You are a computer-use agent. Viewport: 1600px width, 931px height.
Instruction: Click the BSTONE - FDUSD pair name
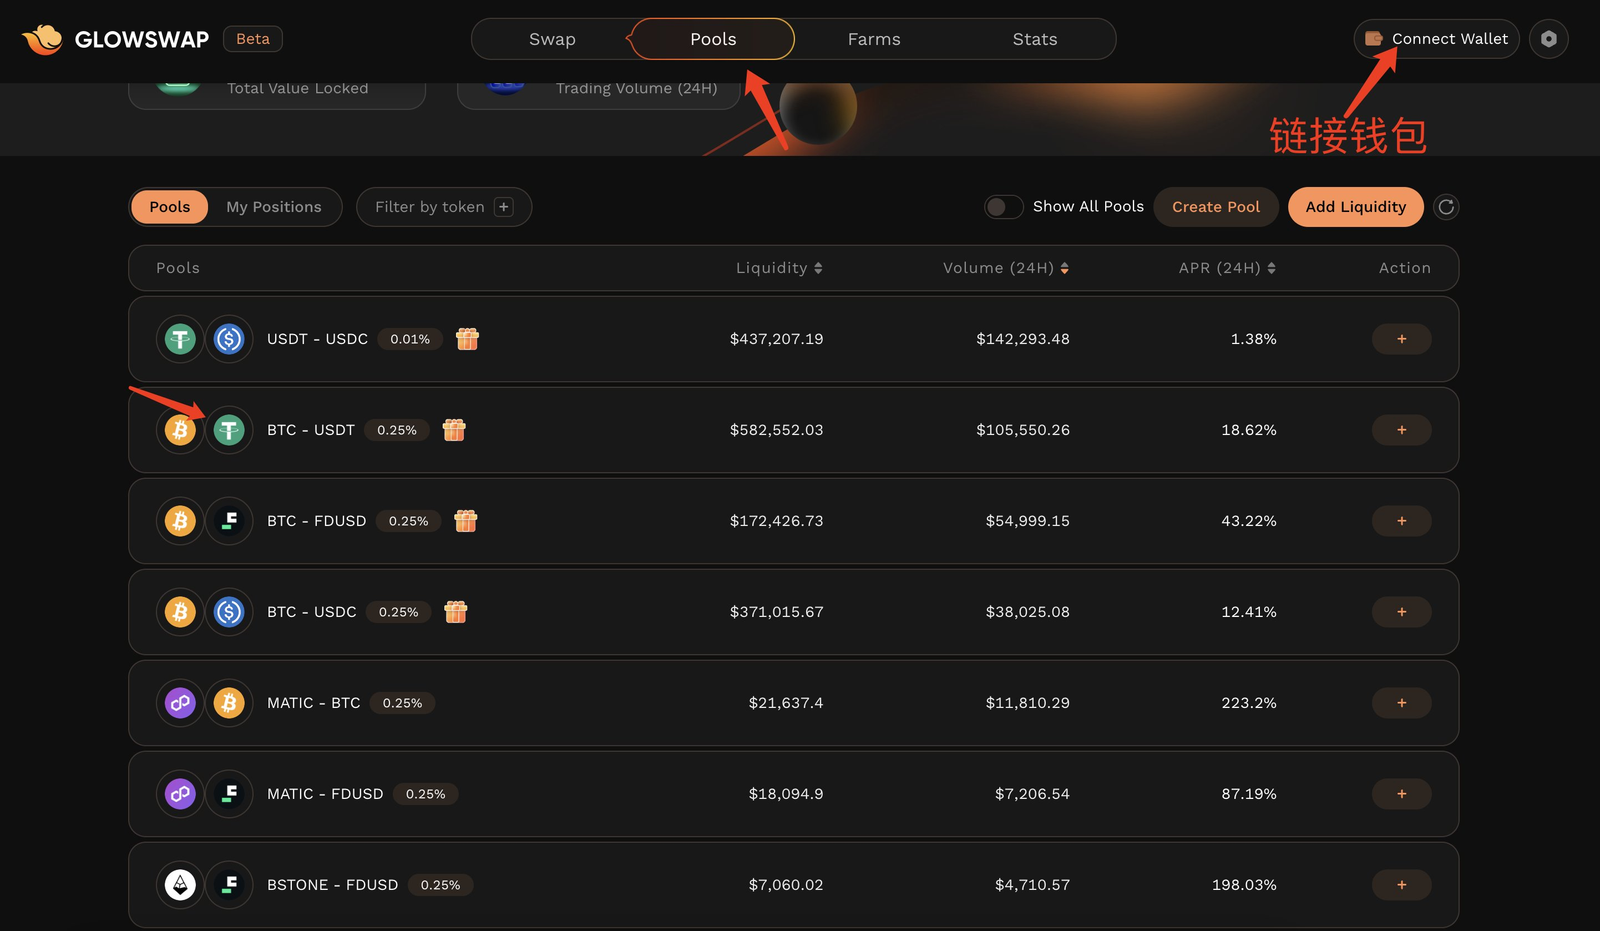coord(332,885)
